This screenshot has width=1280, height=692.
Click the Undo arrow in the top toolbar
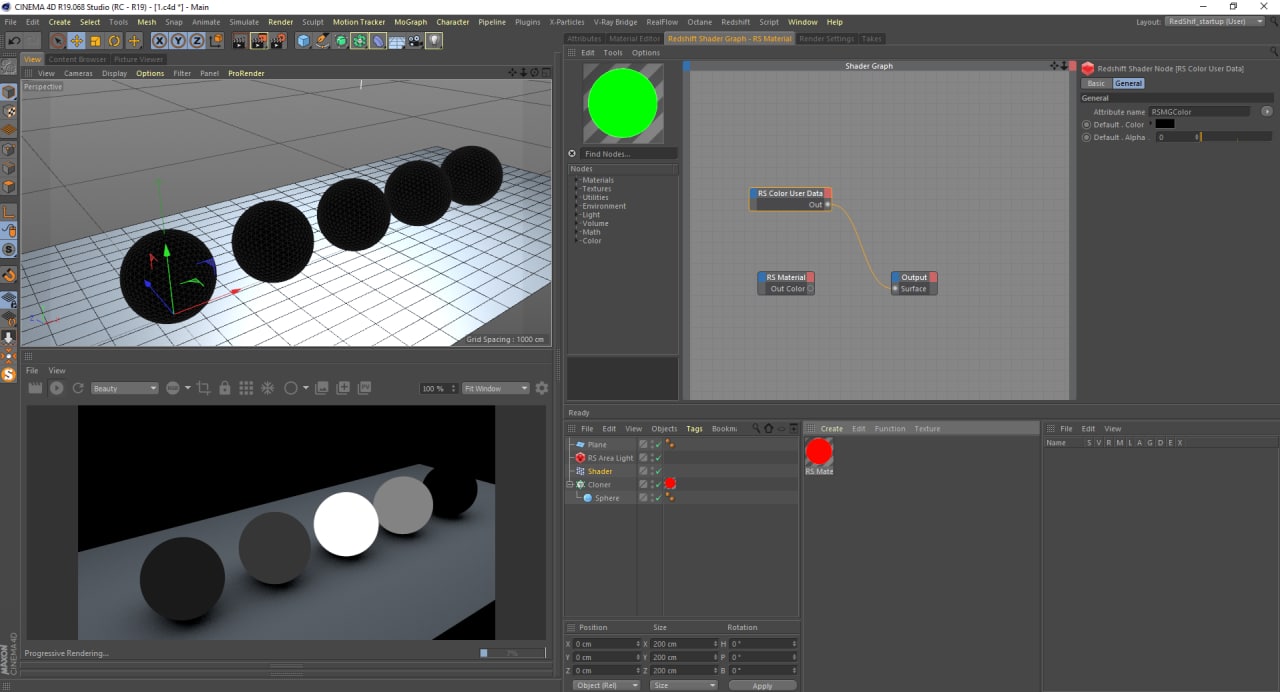click(14, 41)
